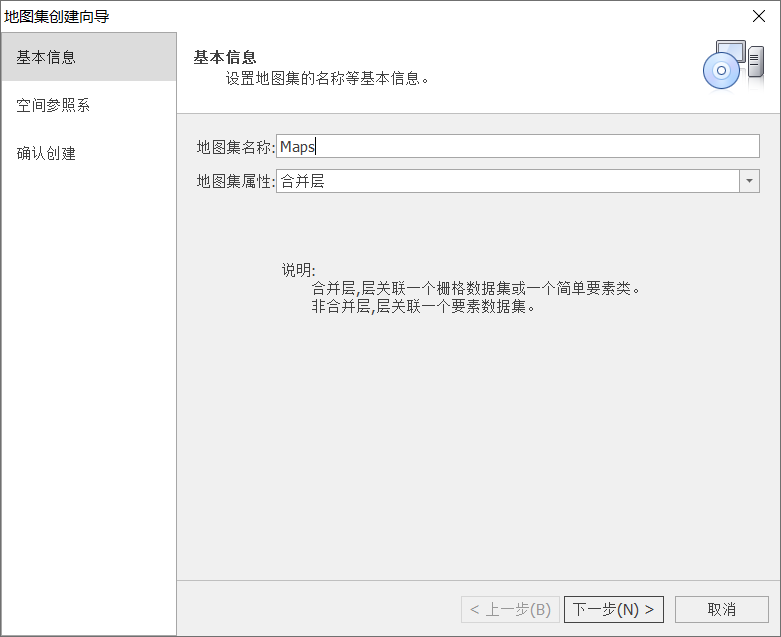Open the 地图集属性 combo box showing 合并层
This screenshot has width=781, height=637.
[507, 181]
